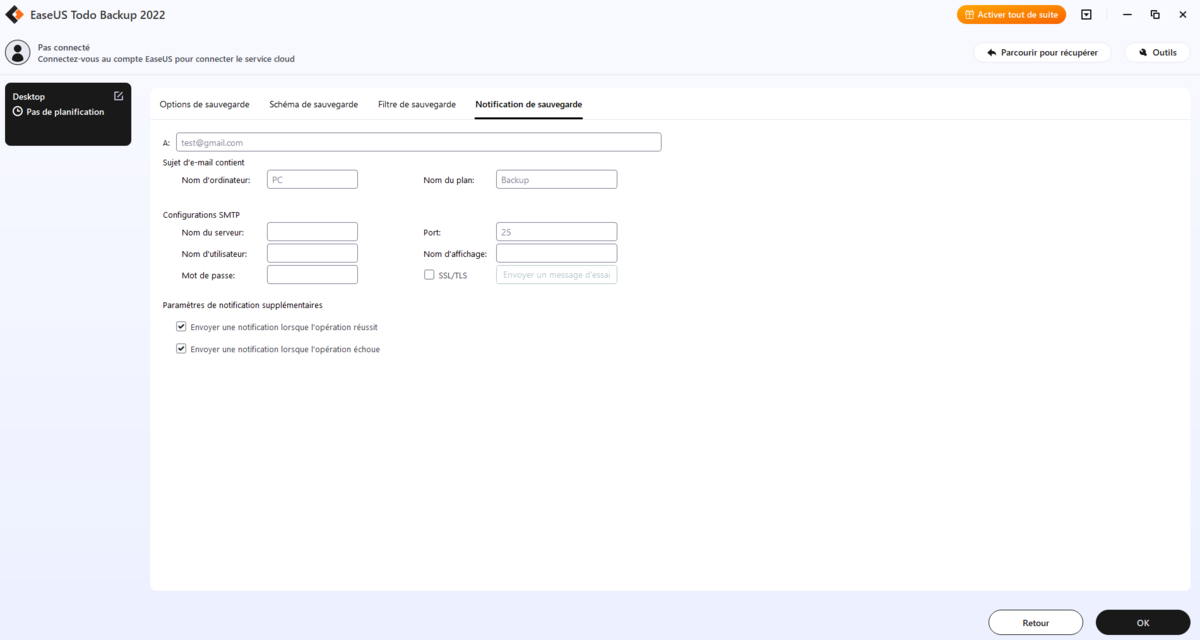The height and width of the screenshot is (640, 1200).
Task: Click the Port input field
Action: 556,232
